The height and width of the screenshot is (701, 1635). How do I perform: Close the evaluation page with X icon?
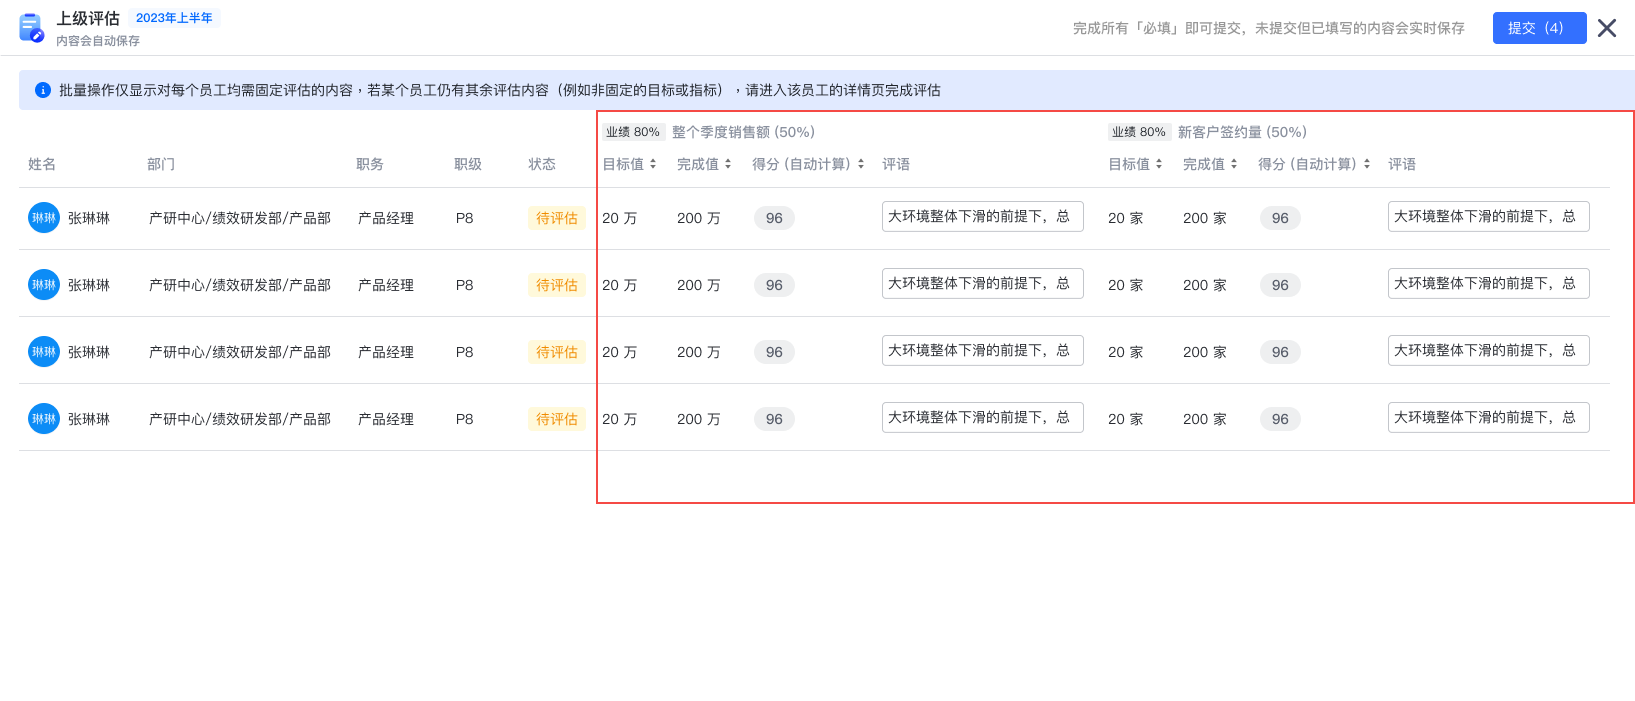(1607, 28)
